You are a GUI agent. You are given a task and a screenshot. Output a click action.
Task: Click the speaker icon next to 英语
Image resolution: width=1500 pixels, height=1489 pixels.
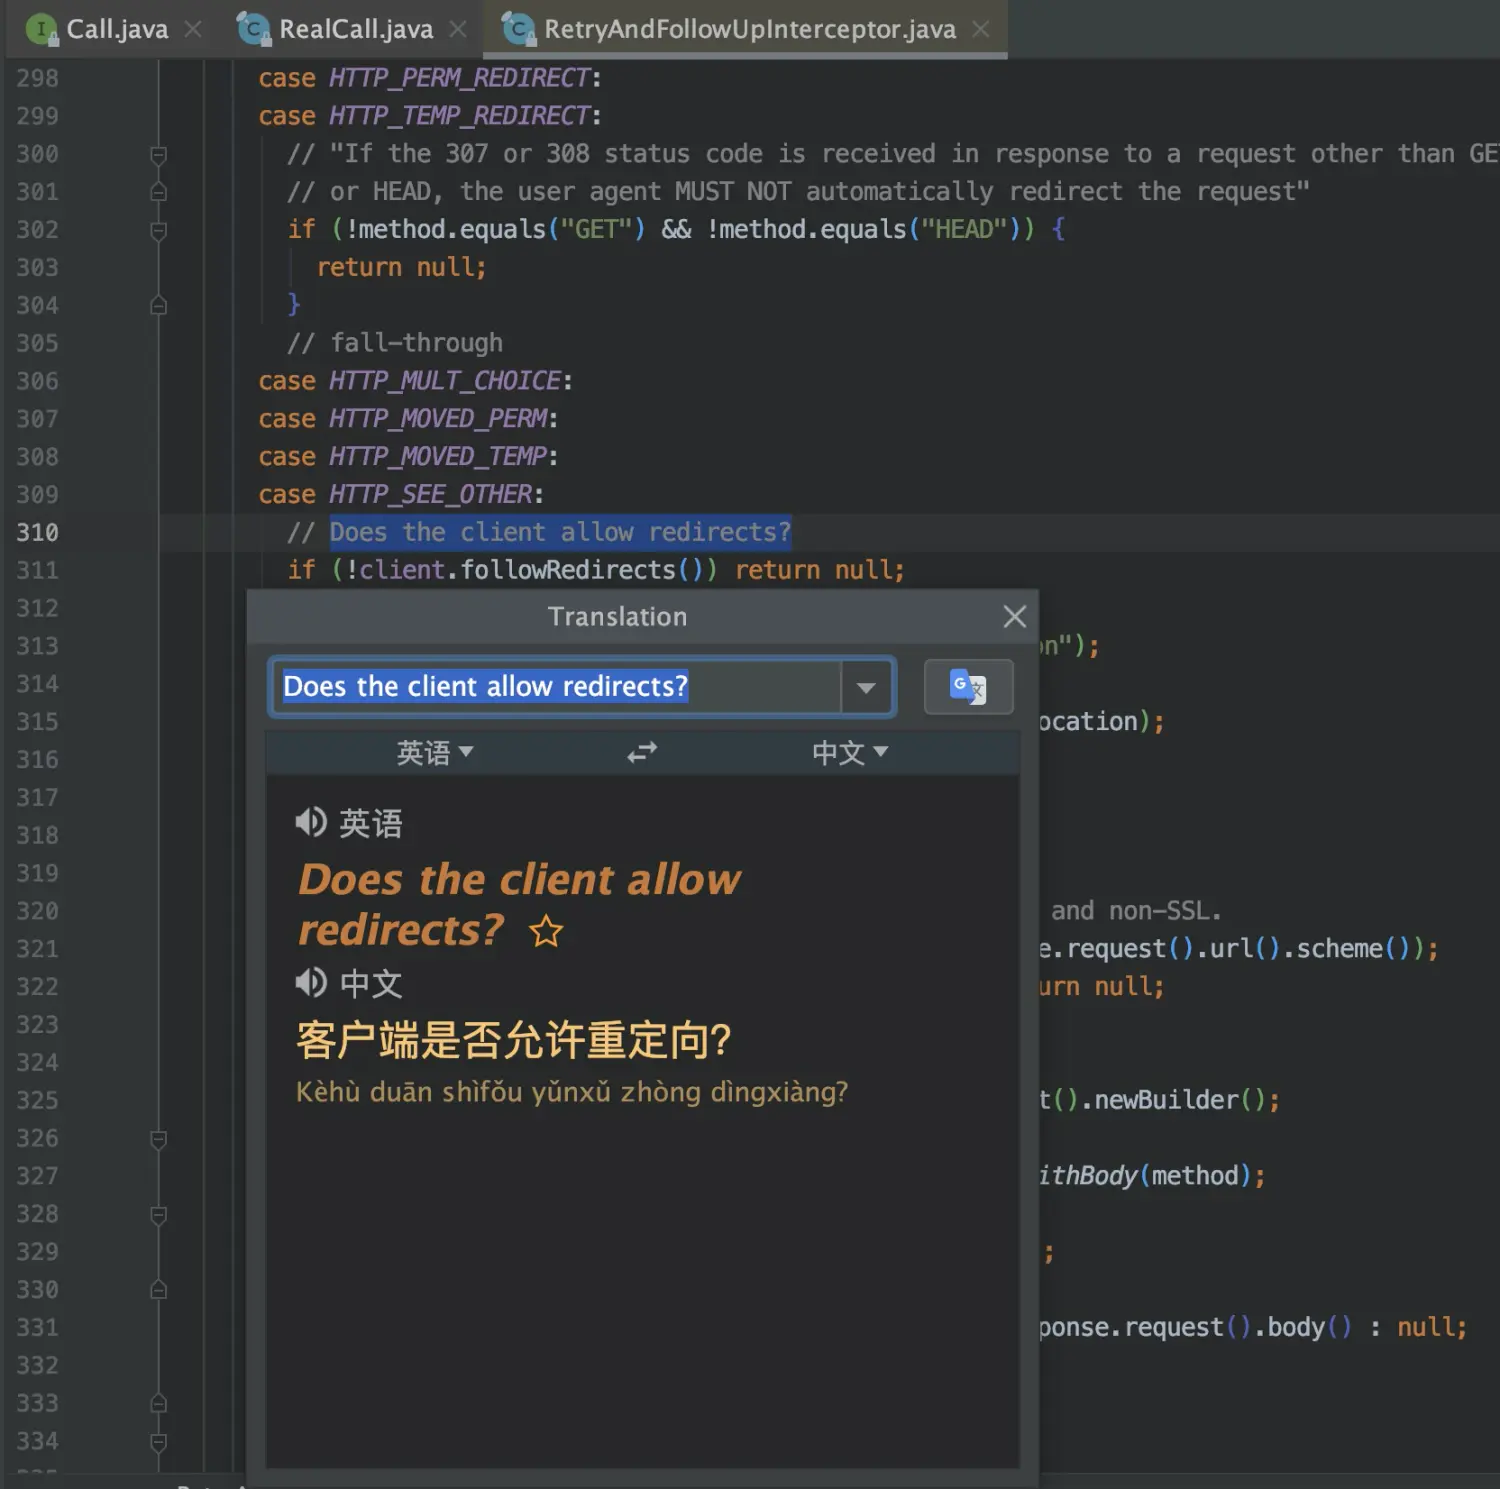[x=310, y=821]
